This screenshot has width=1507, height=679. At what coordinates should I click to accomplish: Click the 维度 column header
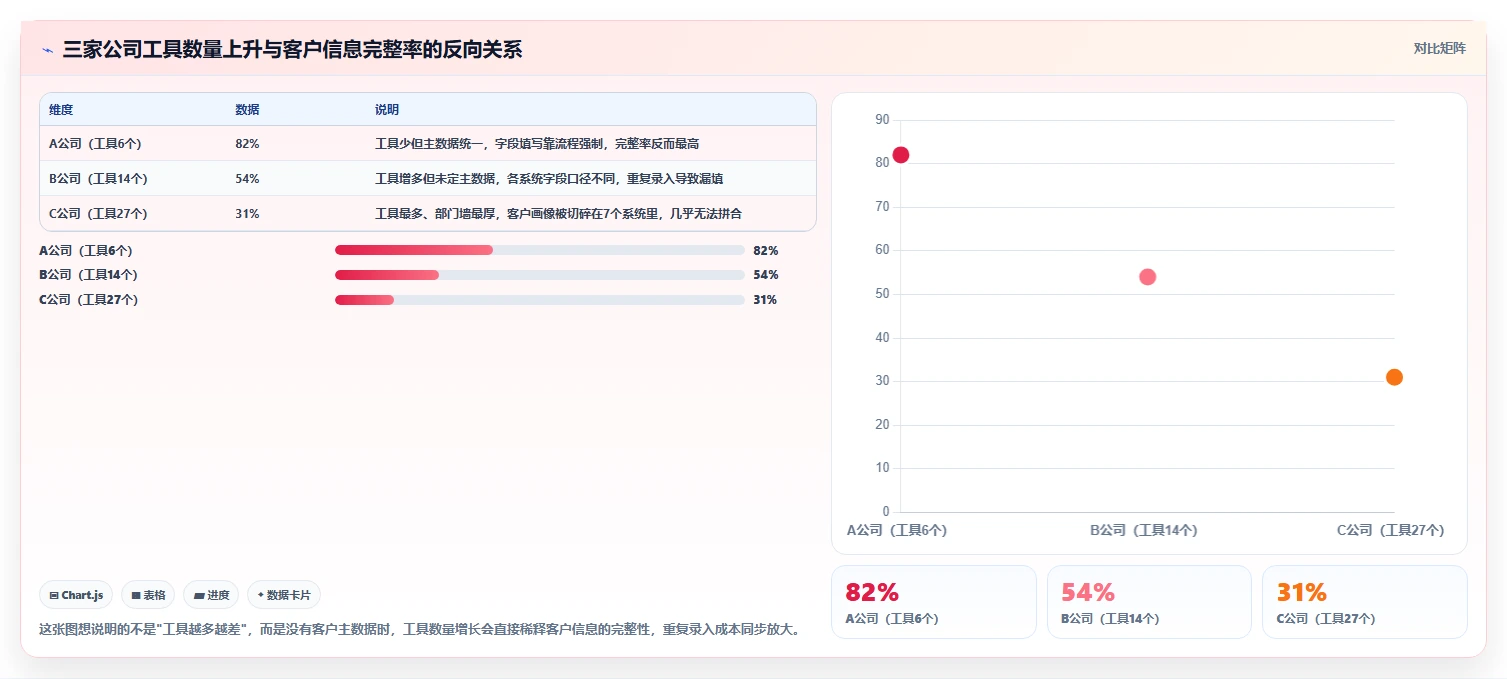61,110
